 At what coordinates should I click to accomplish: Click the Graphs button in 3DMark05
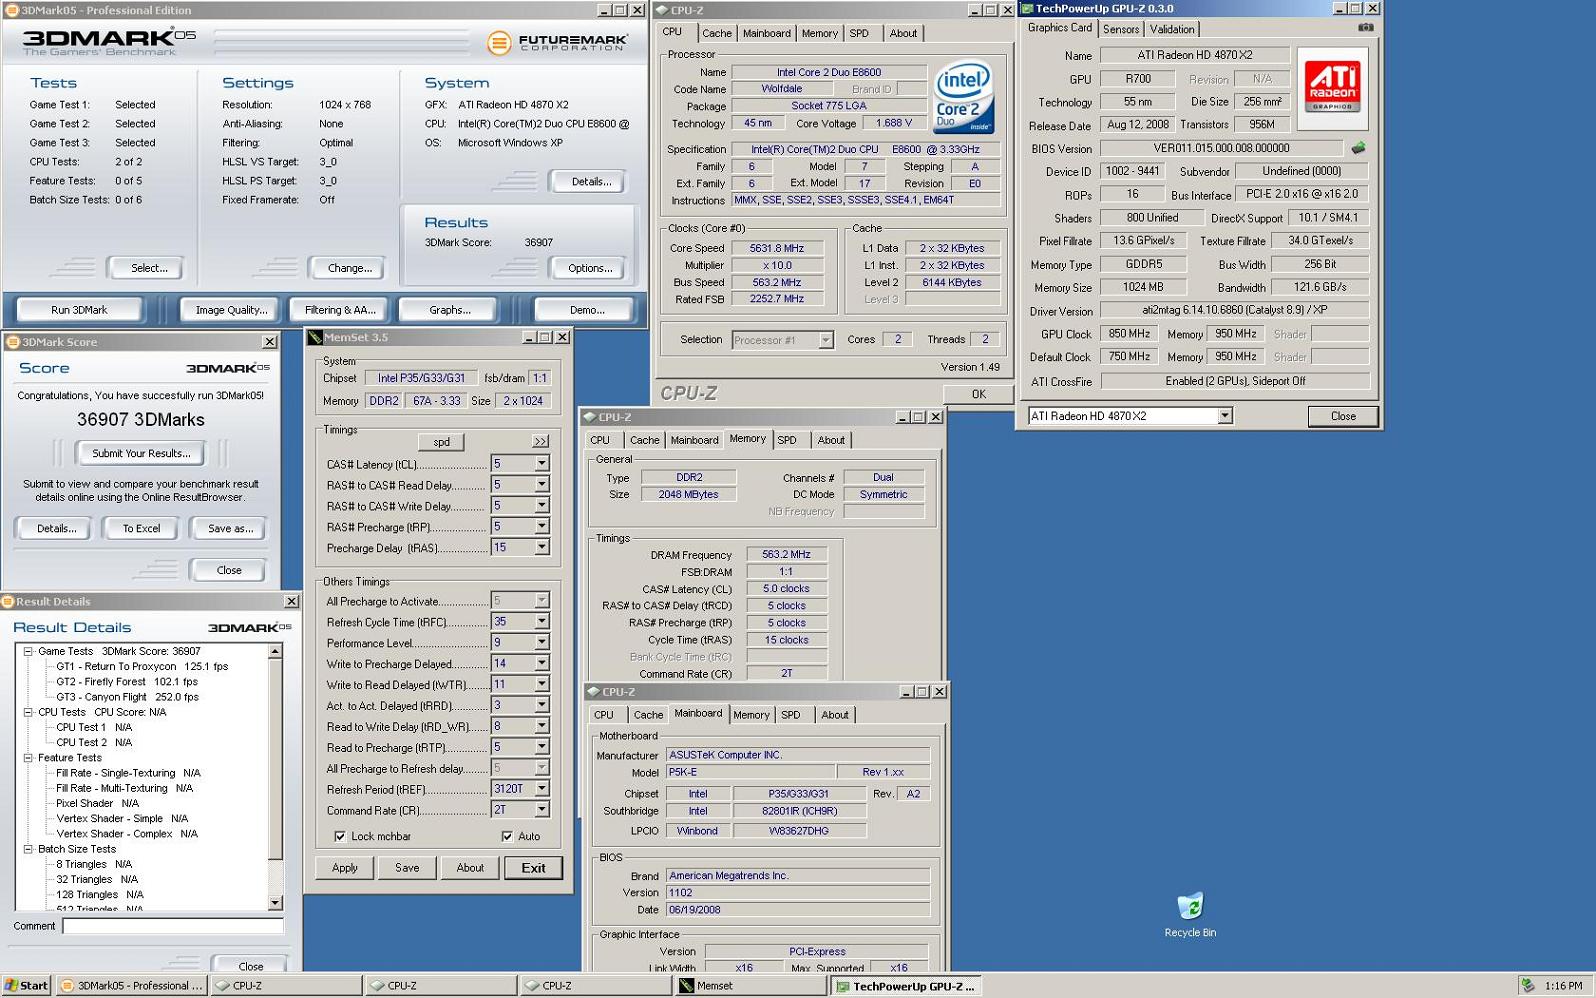pos(450,310)
